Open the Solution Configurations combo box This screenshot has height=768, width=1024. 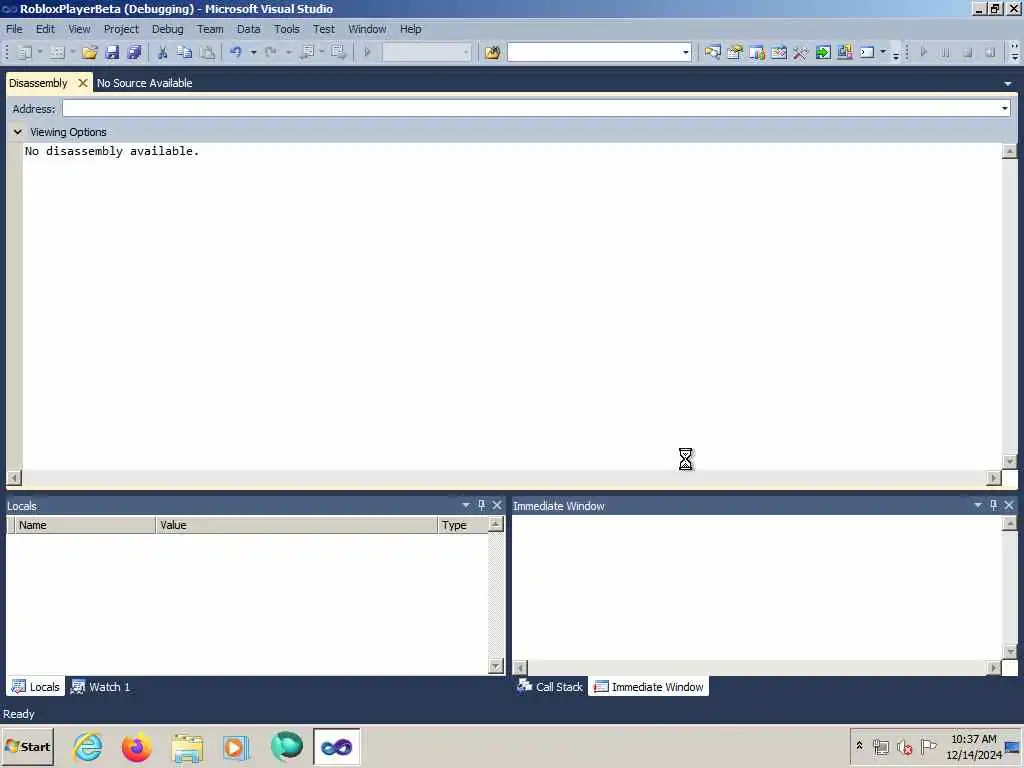[426, 52]
